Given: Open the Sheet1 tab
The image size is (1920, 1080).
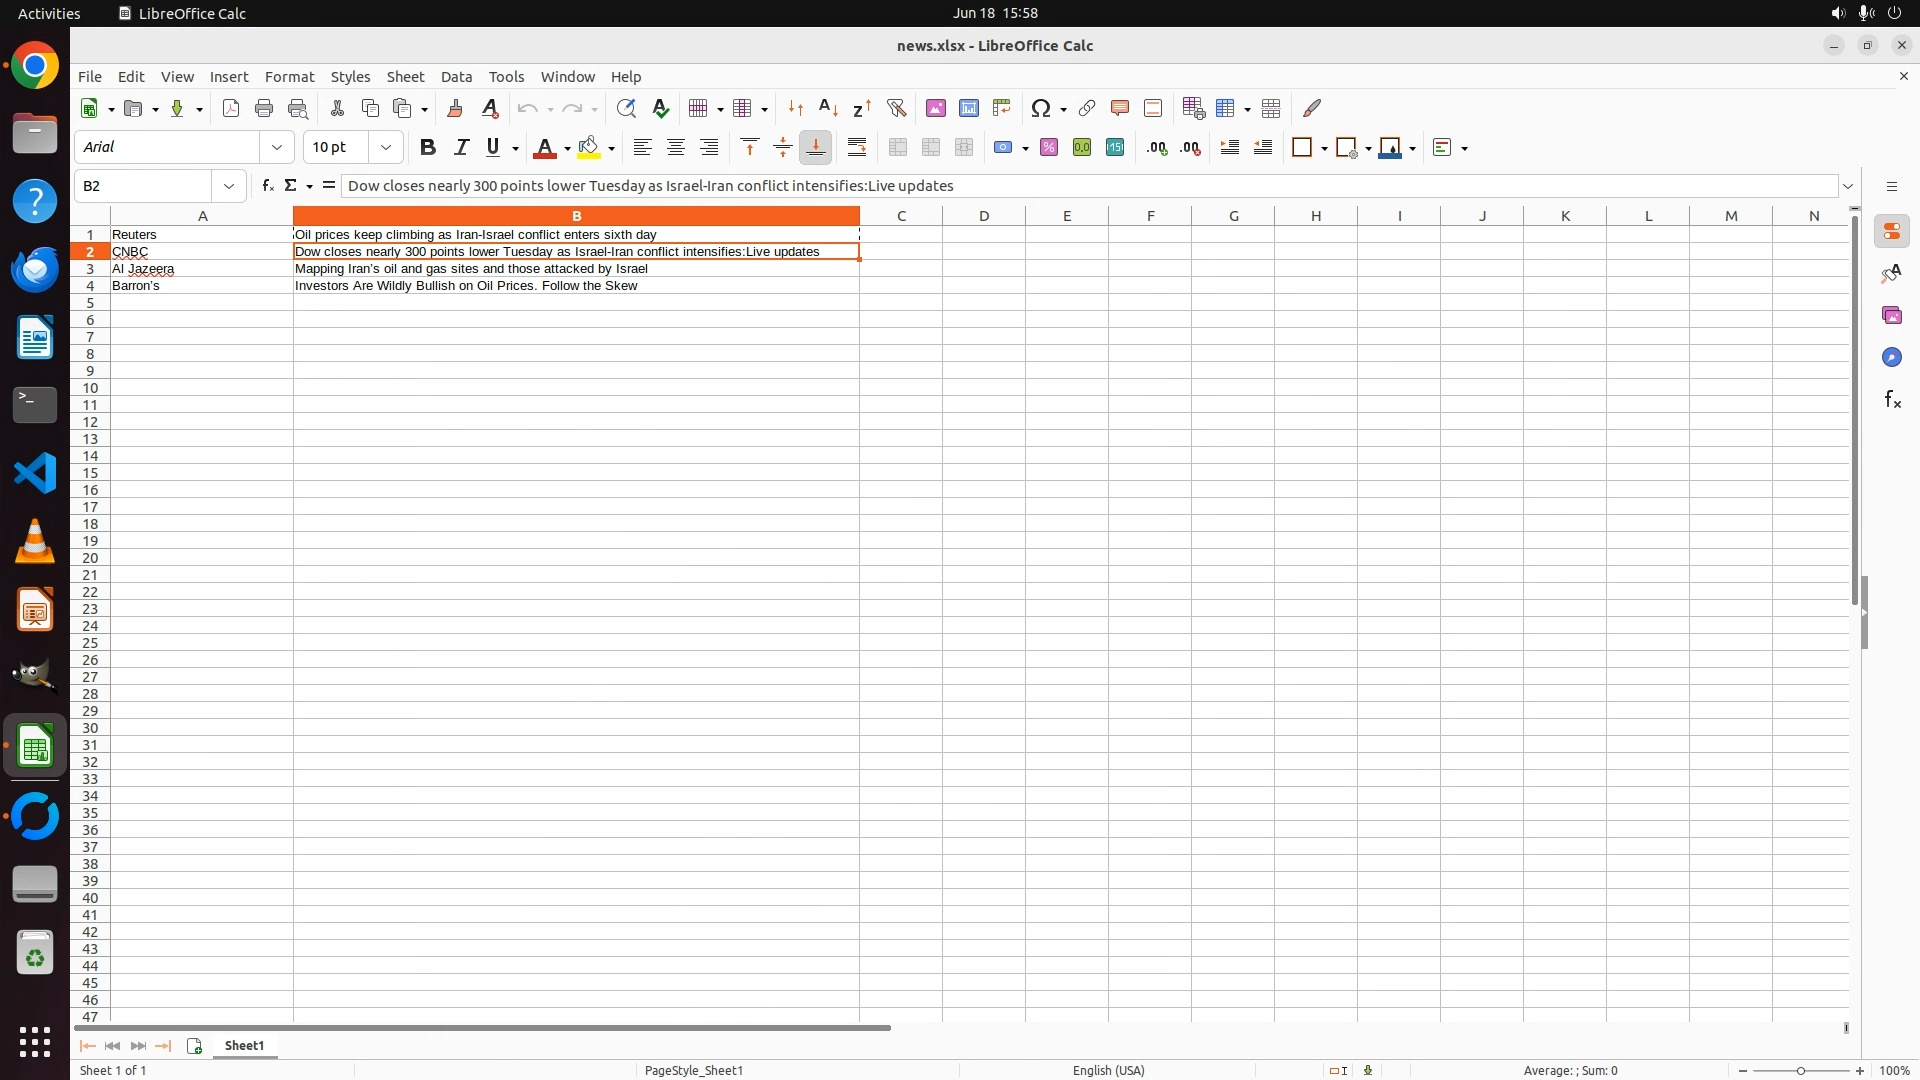Looking at the screenshot, I should (x=244, y=1045).
